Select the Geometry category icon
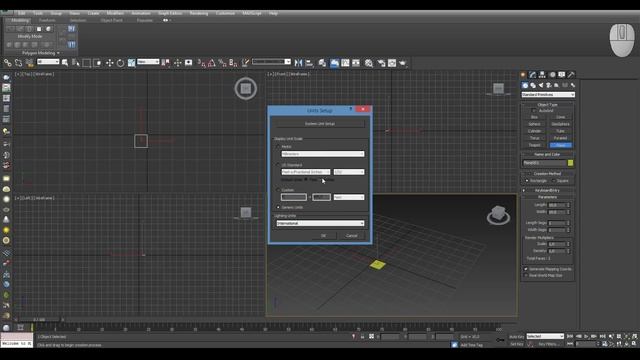640x360 pixels. 525,85
